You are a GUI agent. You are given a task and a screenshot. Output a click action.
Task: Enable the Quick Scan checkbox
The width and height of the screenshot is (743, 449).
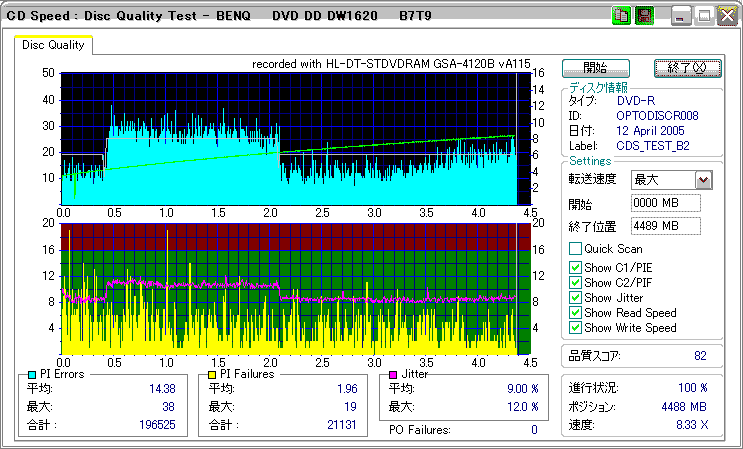point(575,249)
